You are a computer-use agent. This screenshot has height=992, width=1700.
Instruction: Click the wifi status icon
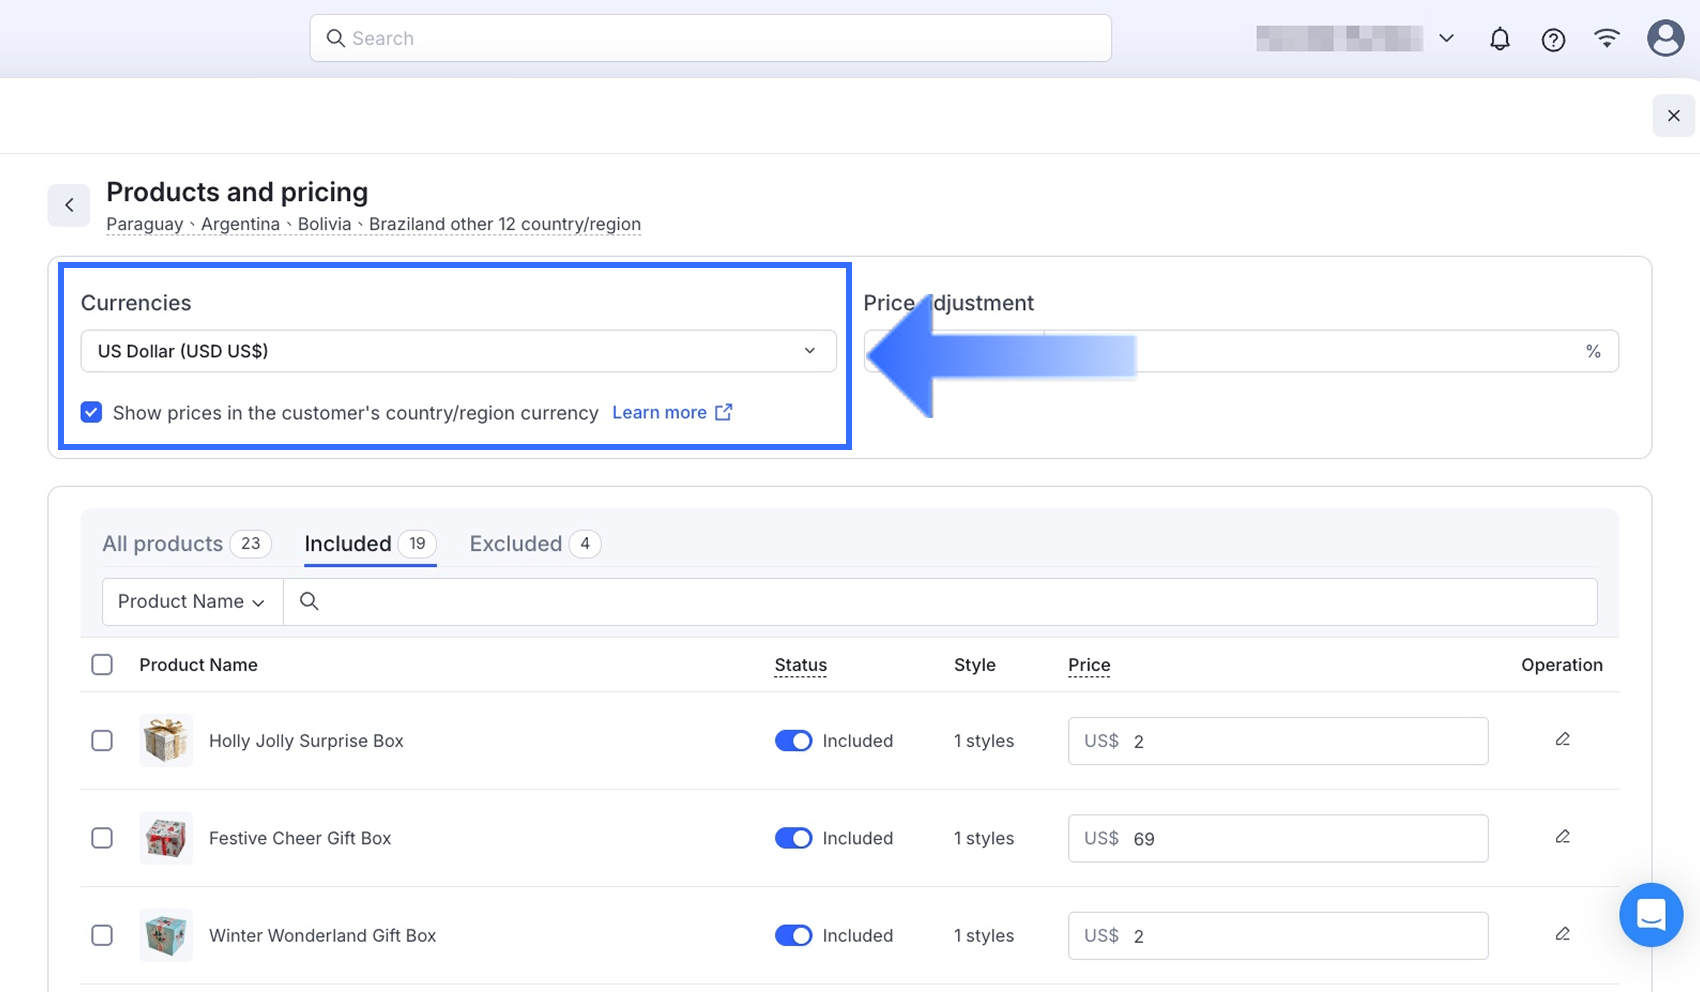point(1606,39)
